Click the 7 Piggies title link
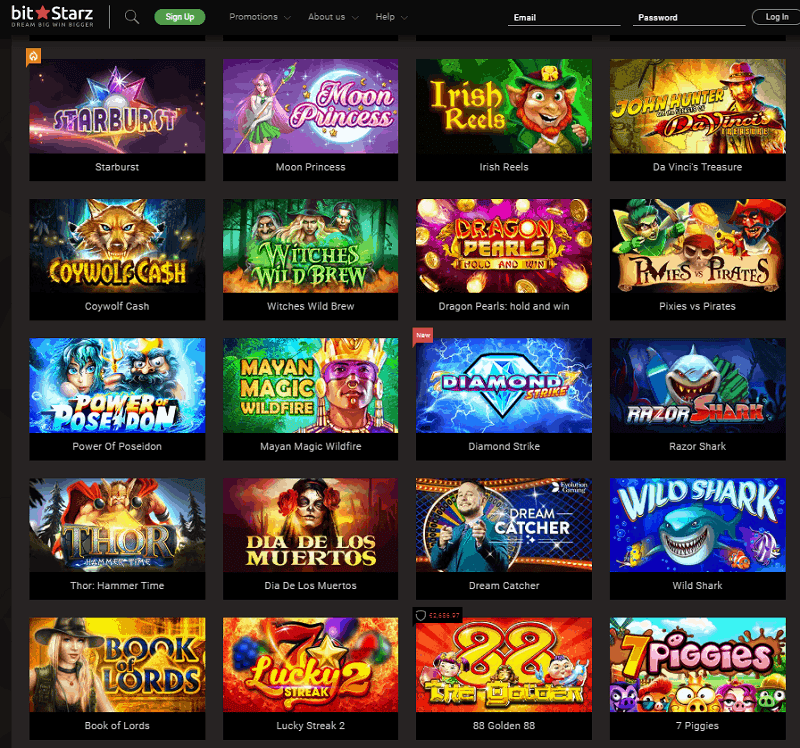 [x=697, y=725]
